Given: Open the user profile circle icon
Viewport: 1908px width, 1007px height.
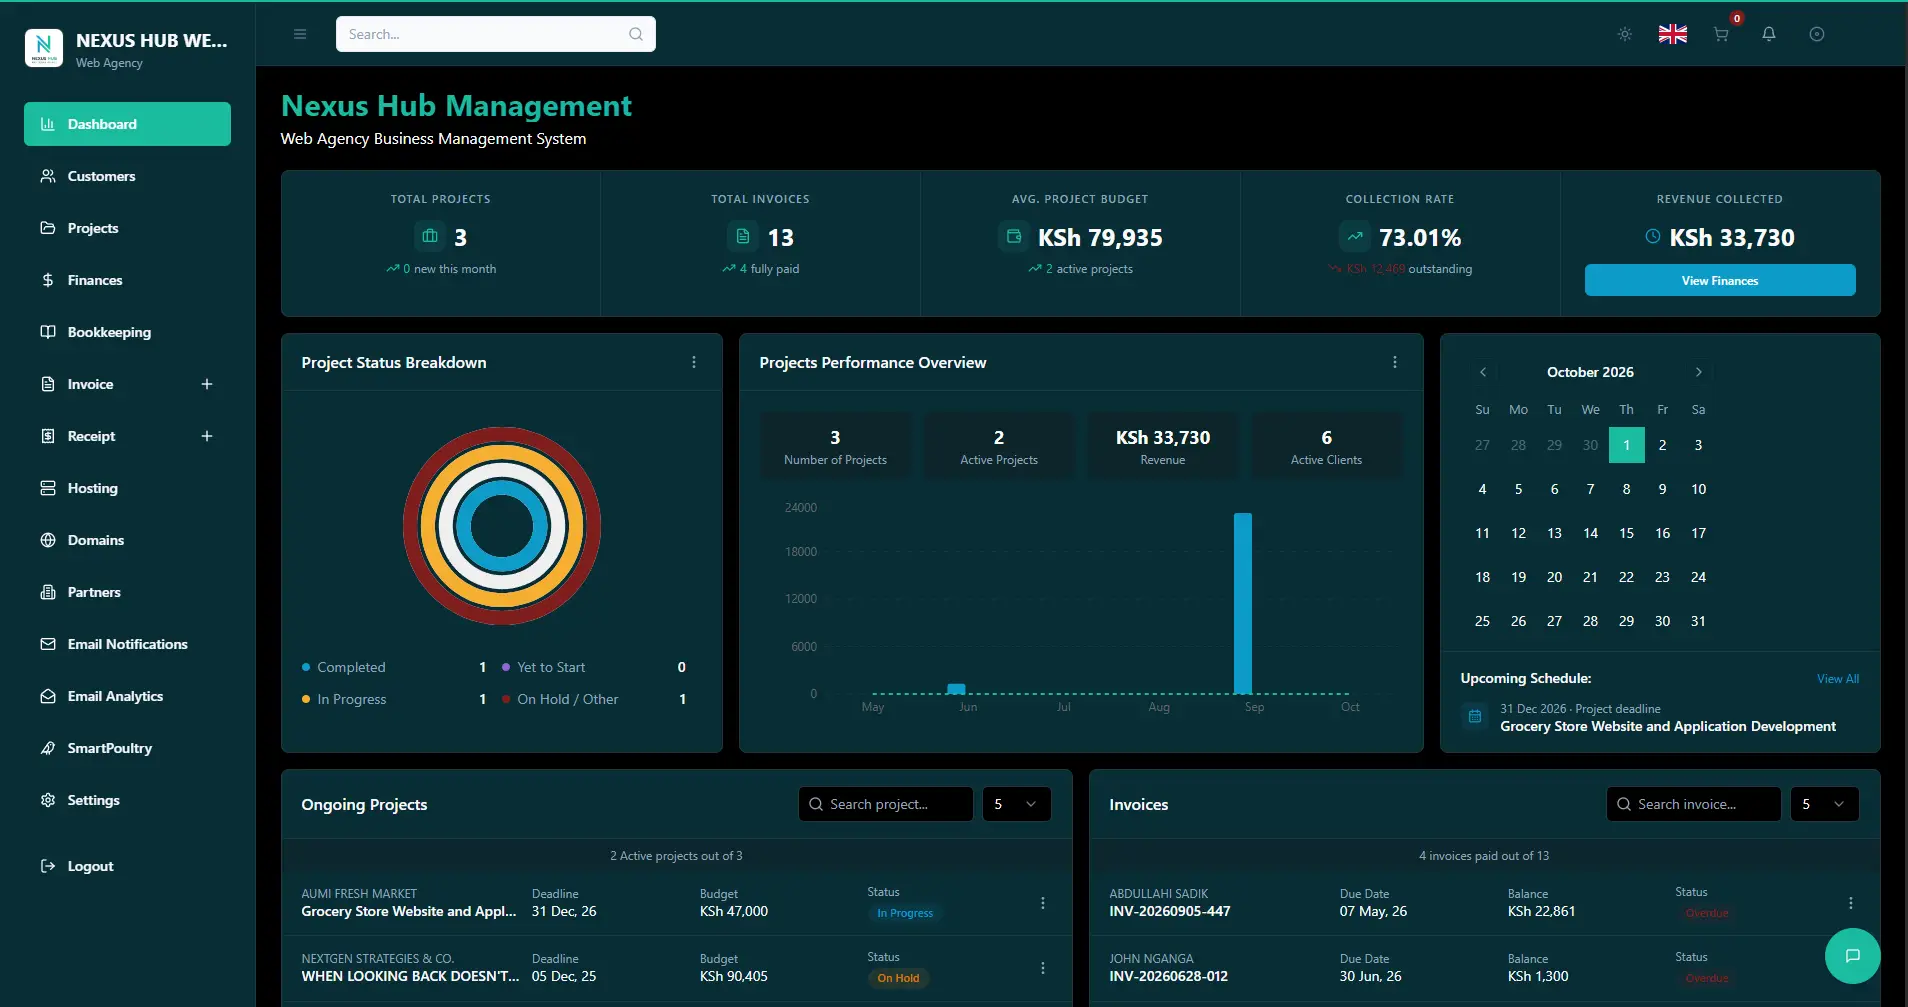Looking at the screenshot, I should click(x=1817, y=34).
